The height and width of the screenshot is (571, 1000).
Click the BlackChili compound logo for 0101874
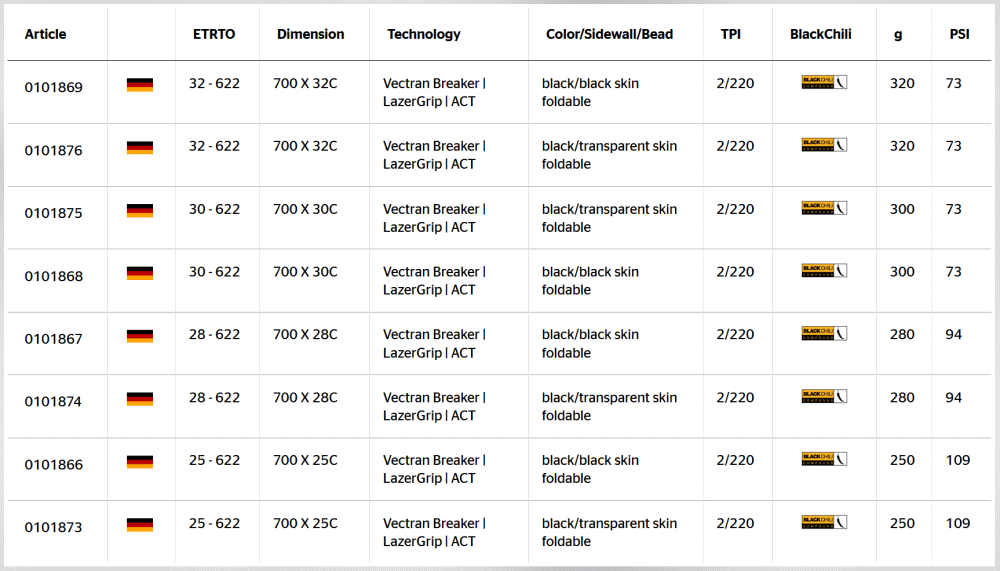point(824,396)
